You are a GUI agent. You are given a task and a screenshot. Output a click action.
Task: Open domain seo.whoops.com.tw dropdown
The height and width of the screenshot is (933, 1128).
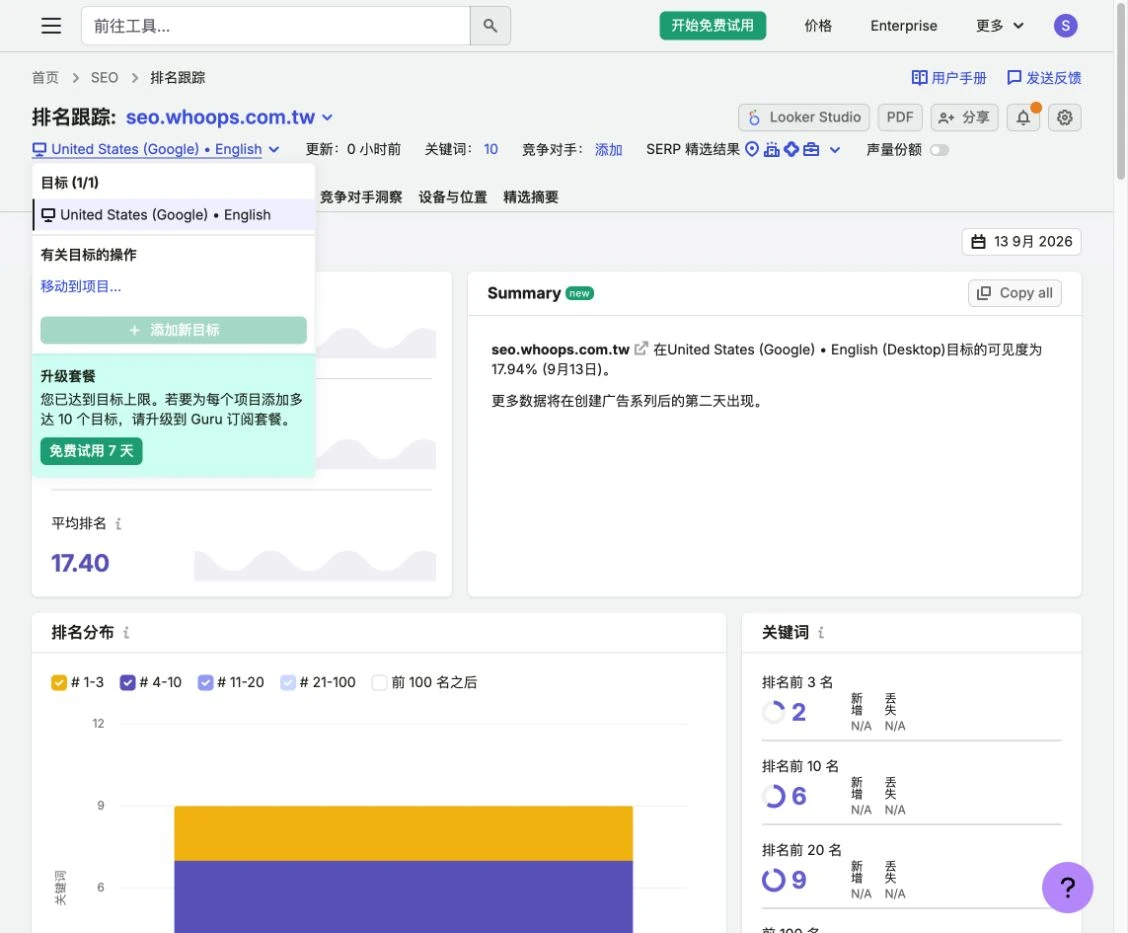point(229,117)
